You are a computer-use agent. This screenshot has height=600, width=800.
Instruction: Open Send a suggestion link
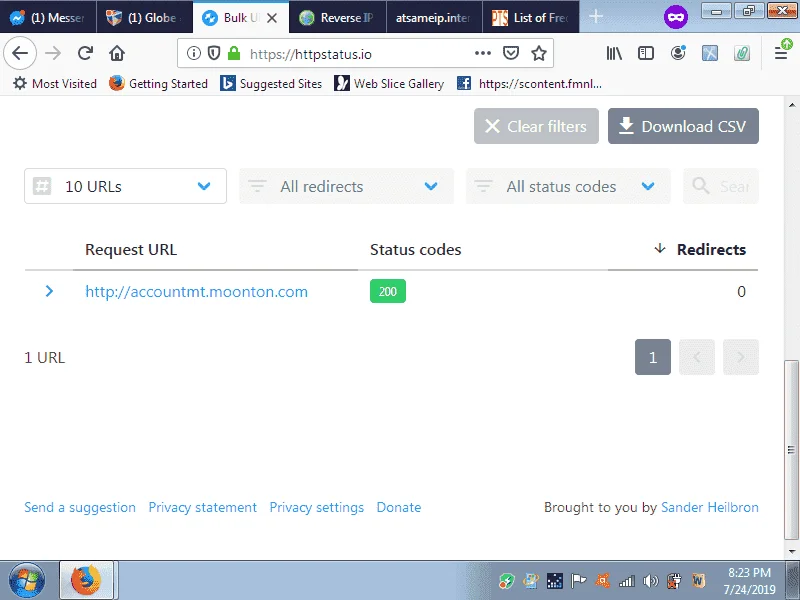[80, 507]
